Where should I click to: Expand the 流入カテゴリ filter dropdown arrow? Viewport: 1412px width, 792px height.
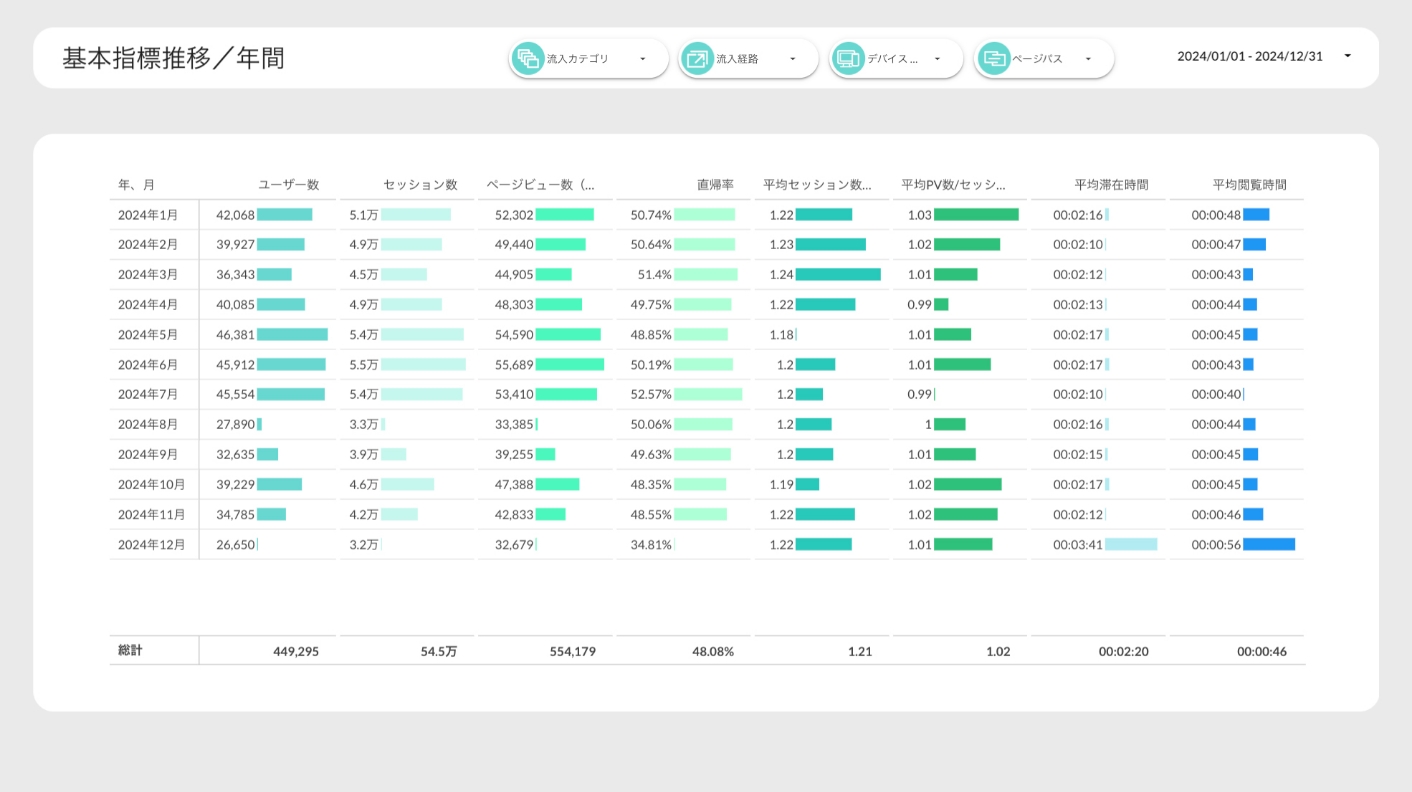tap(642, 59)
